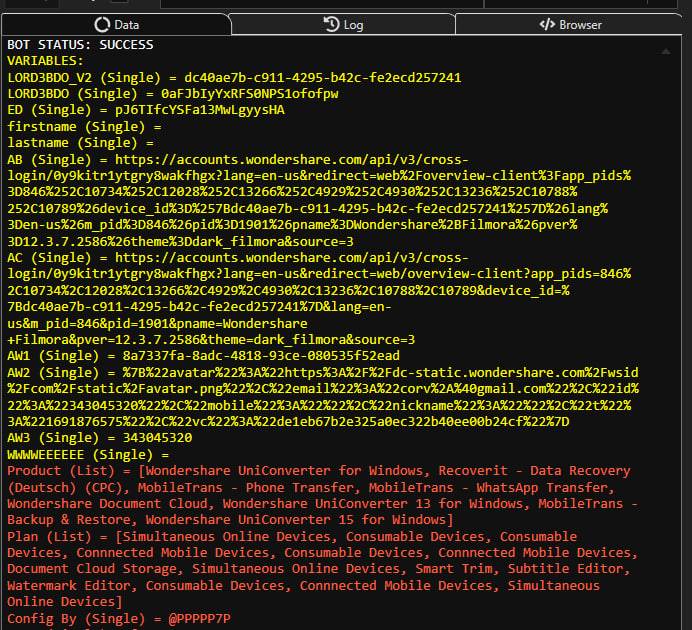Click the scrollbar up arrow
Viewport: 692px width, 630px height.
pyautogui.click(x=666, y=52)
